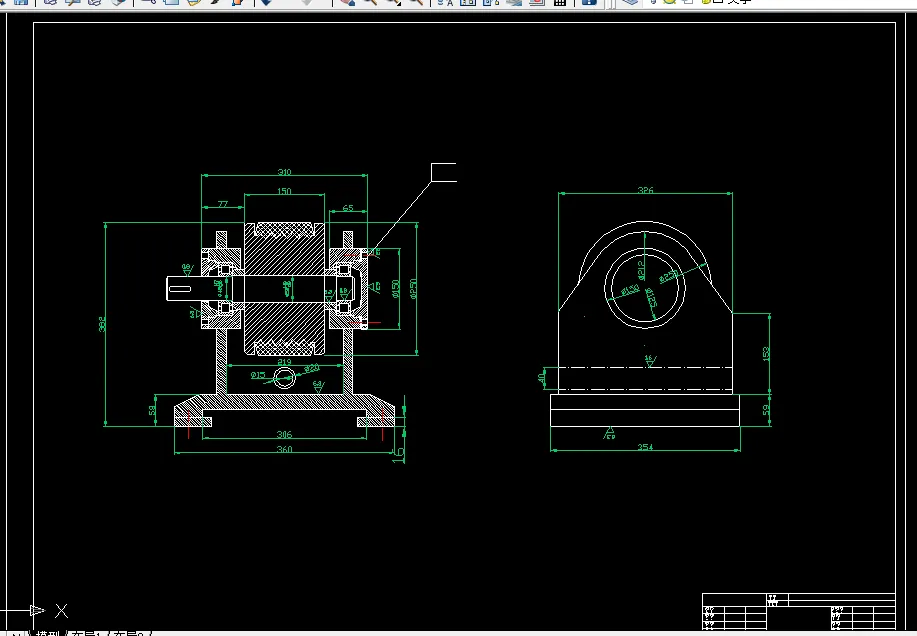Select the 150 roller width dimension above the section
917x636 pixels.
[284, 191]
